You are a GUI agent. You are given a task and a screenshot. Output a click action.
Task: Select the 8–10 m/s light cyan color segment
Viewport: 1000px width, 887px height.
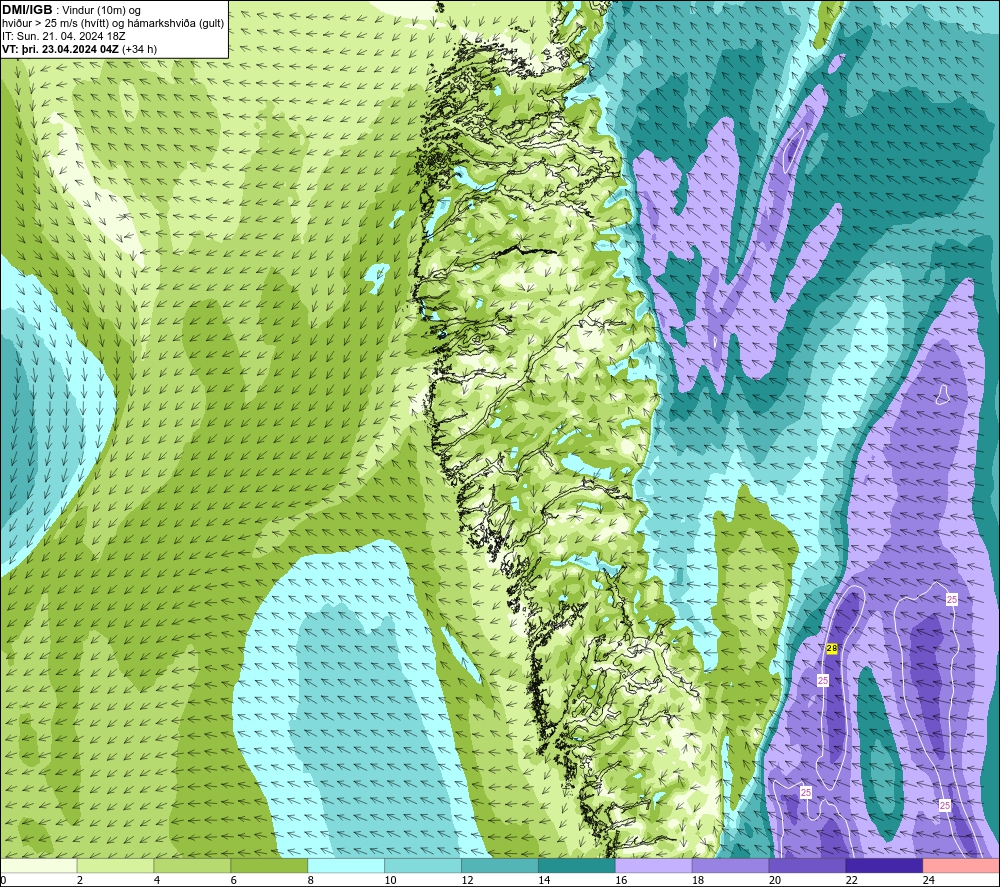click(346, 865)
